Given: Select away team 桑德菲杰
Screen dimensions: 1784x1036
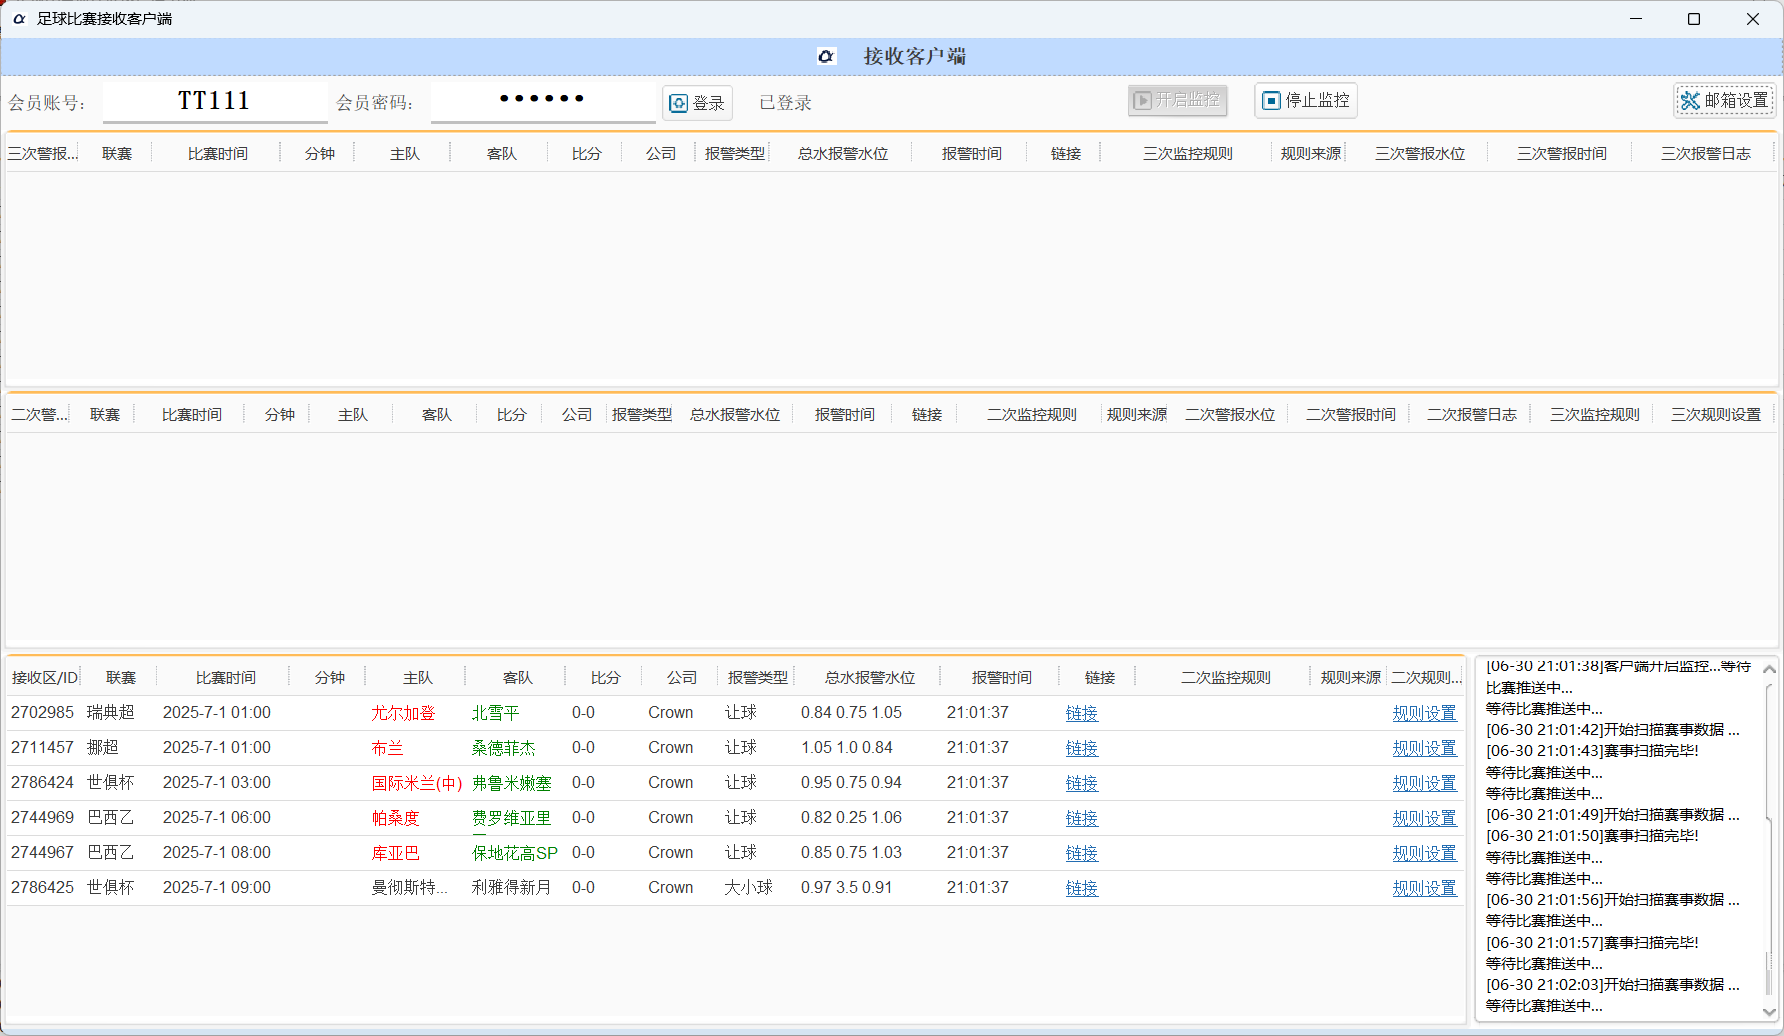Looking at the screenshot, I should [503, 748].
